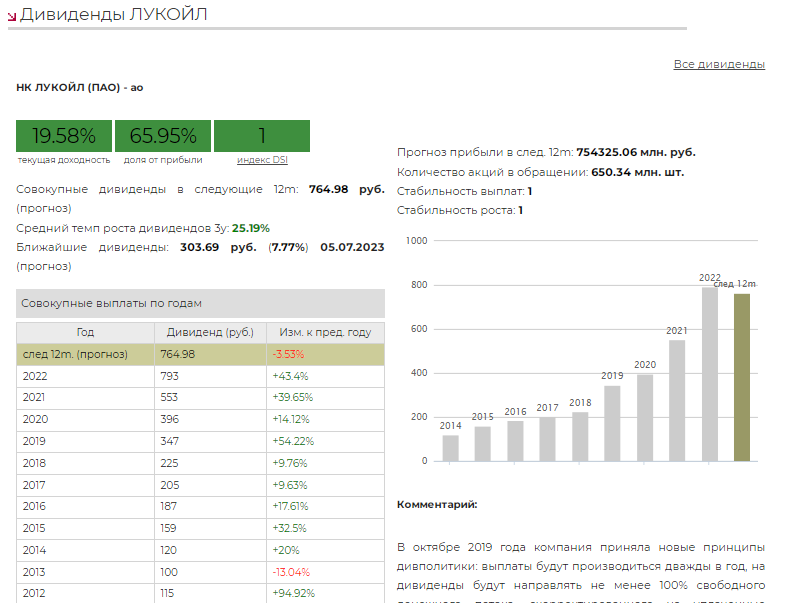This screenshot has height=603, width=799.
Task: Click the 25.19% average growth rate value
Action: click(x=251, y=228)
